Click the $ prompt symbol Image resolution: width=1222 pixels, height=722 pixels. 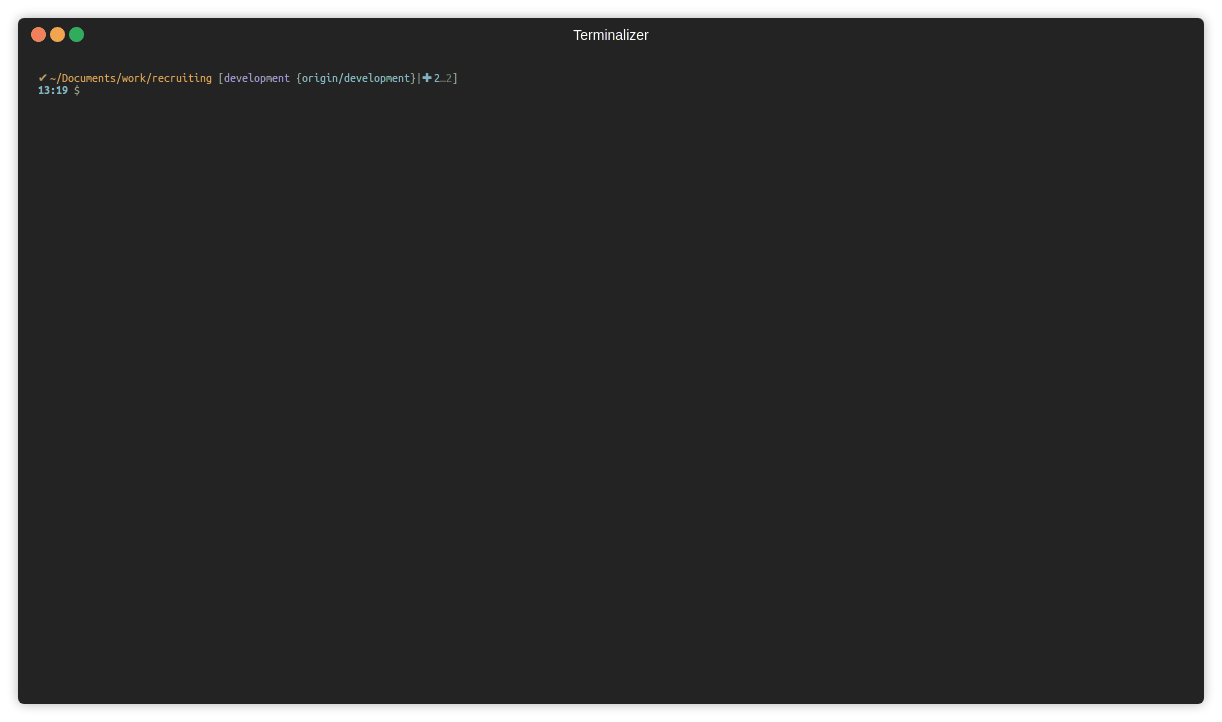point(77,90)
